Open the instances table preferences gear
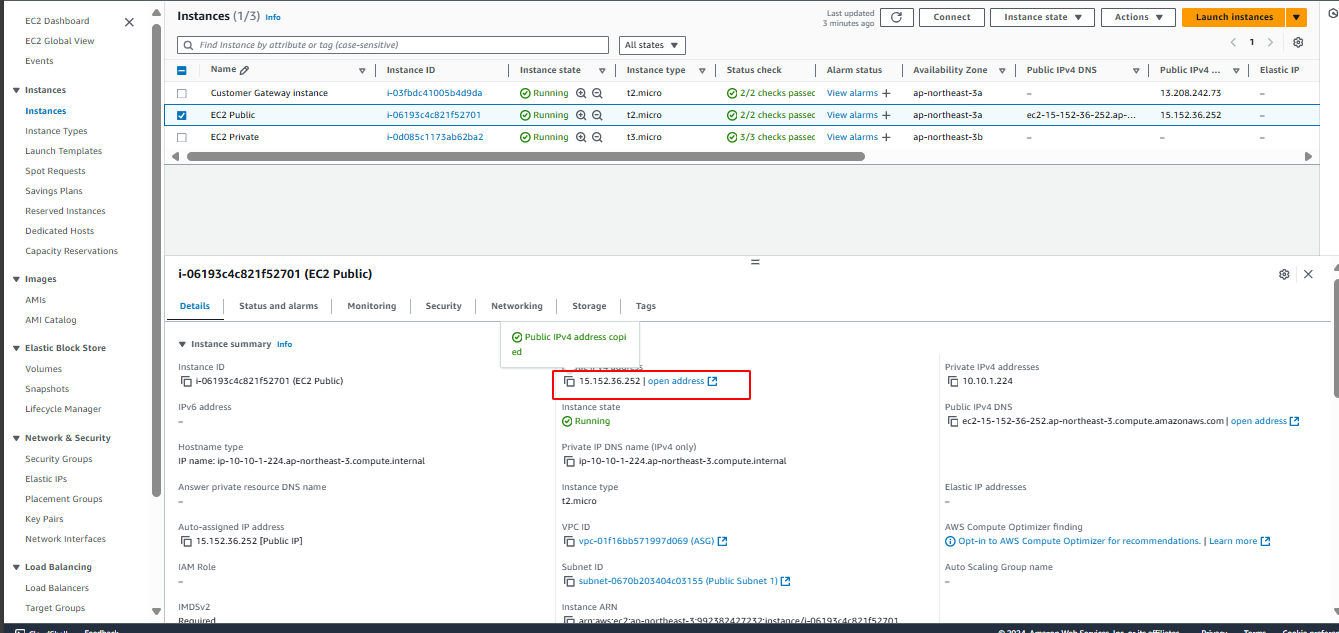Screen dimensions: 1339x633 coord(1297,42)
